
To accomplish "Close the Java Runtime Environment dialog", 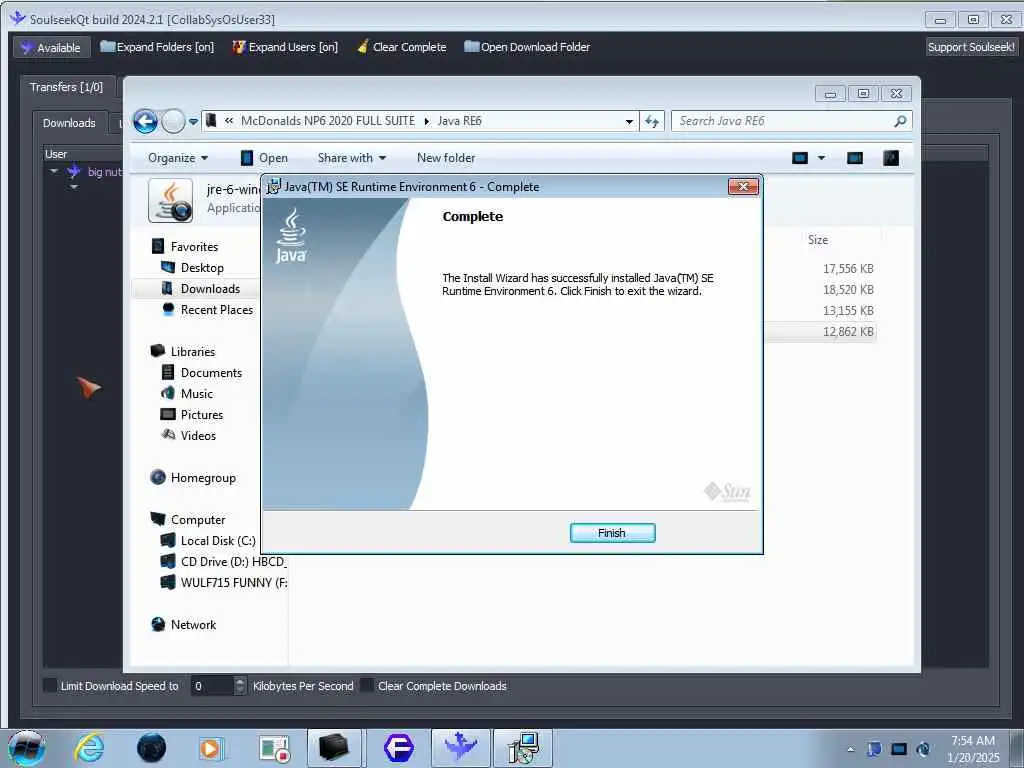I will coord(743,187).
